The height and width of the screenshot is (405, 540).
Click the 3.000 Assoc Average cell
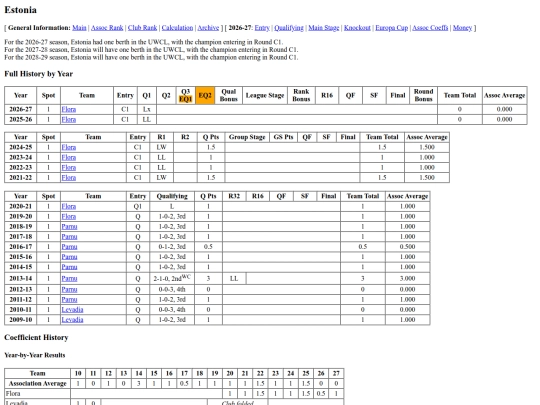[x=407, y=278]
